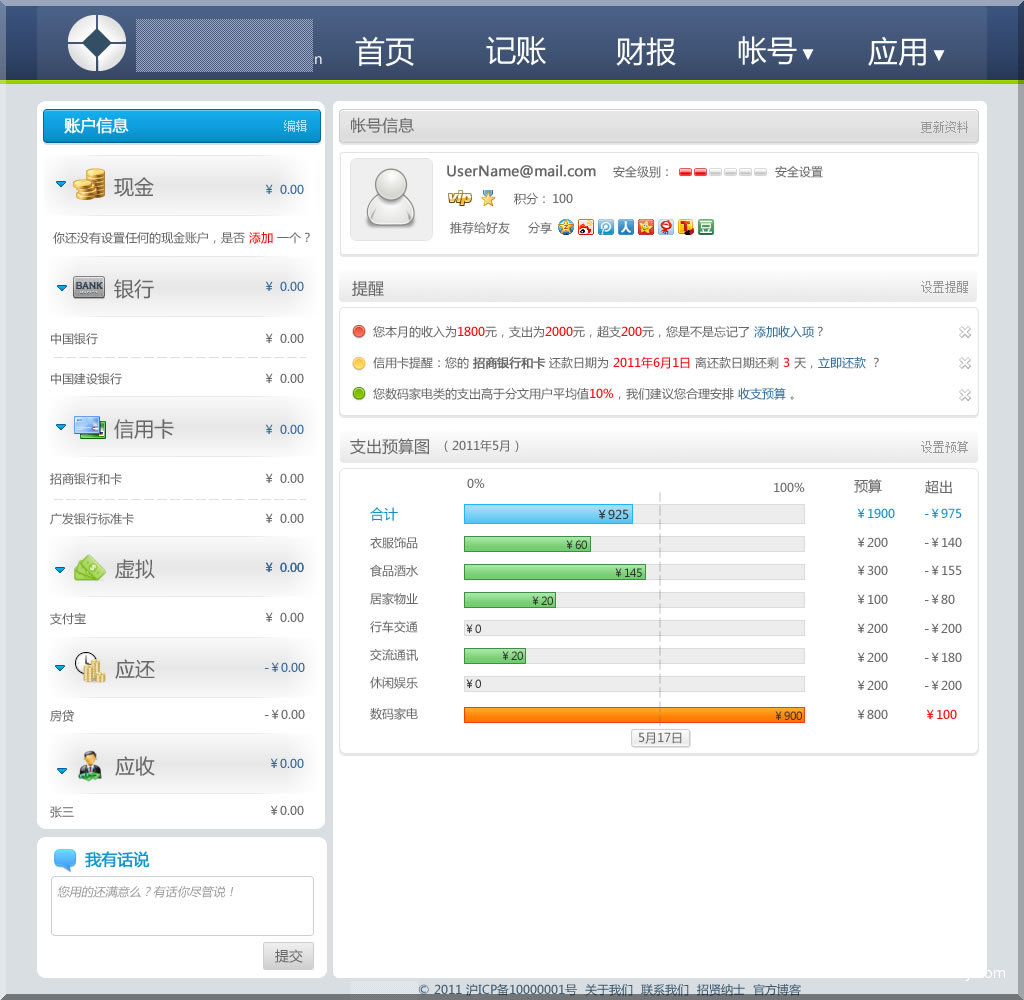Click the VIP badge icon
Screen dimensions: 1024x1000
click(459, 198)
